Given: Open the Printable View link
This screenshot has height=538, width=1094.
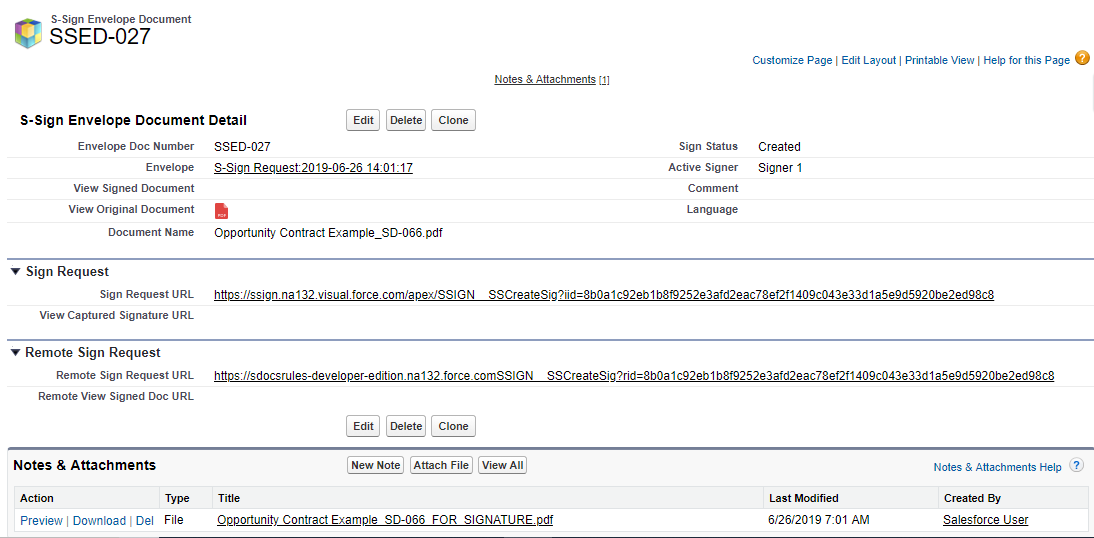Looking at the screenshot, I should point(940,61).
